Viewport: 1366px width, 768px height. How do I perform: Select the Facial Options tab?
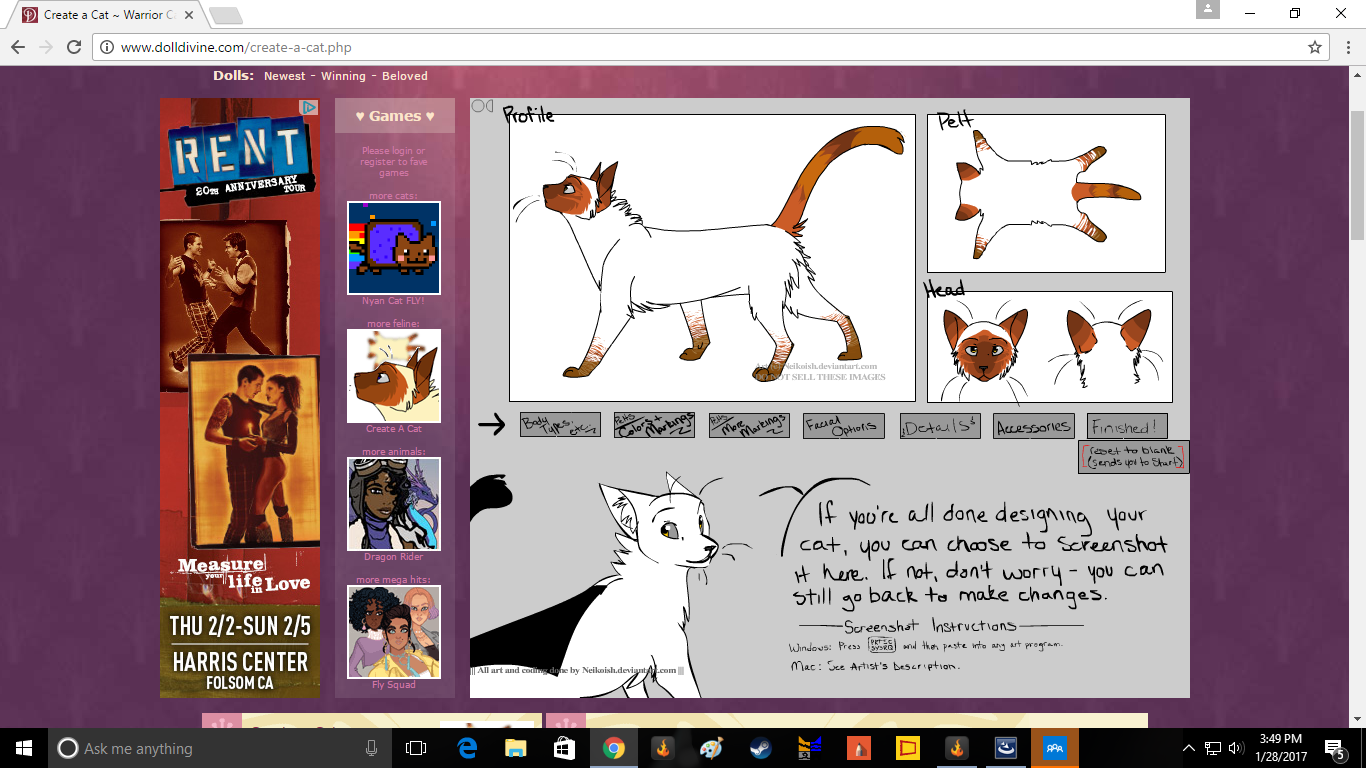click(x=844, y=426)
